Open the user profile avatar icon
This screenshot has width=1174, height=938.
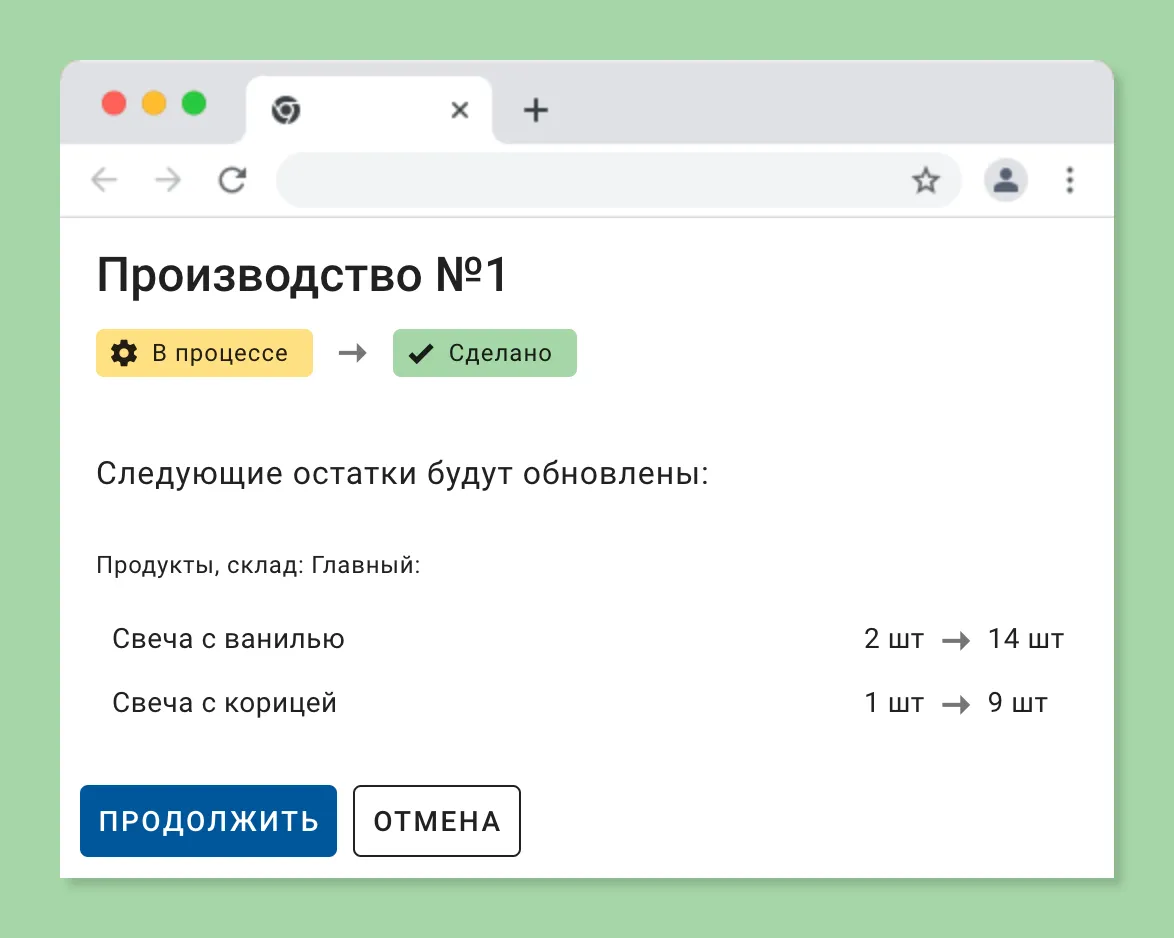tap(1006, 180)
